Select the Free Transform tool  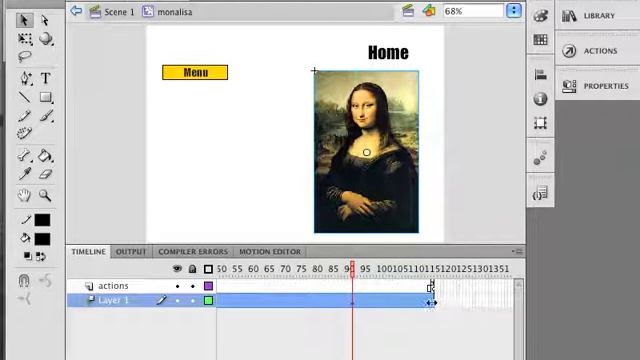point(25,39)
